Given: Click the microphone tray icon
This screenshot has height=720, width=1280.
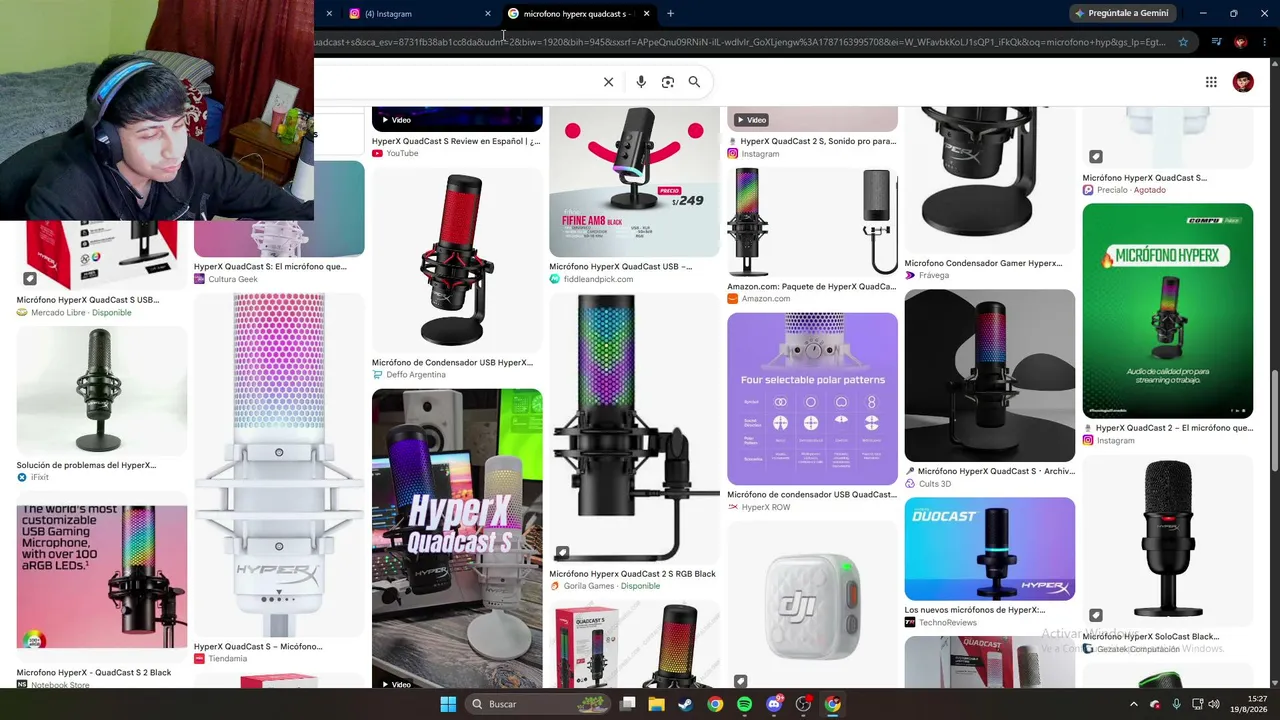Looking at the screenshot, I should [x=1177, y=704].
